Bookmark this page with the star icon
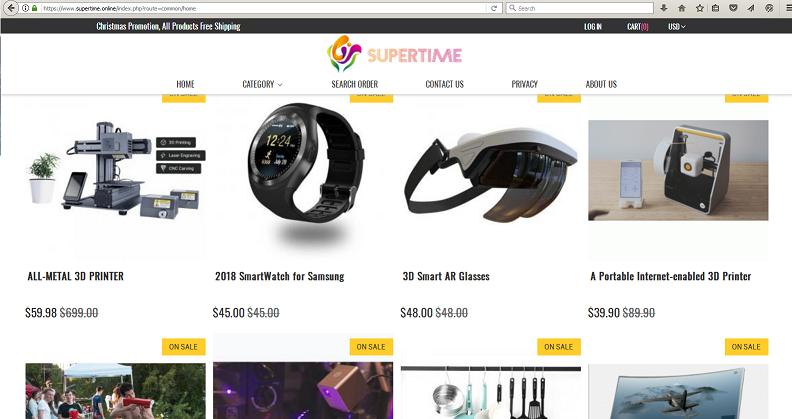The height and width of the screenshot is (419, 792). (x=700, y=8)
